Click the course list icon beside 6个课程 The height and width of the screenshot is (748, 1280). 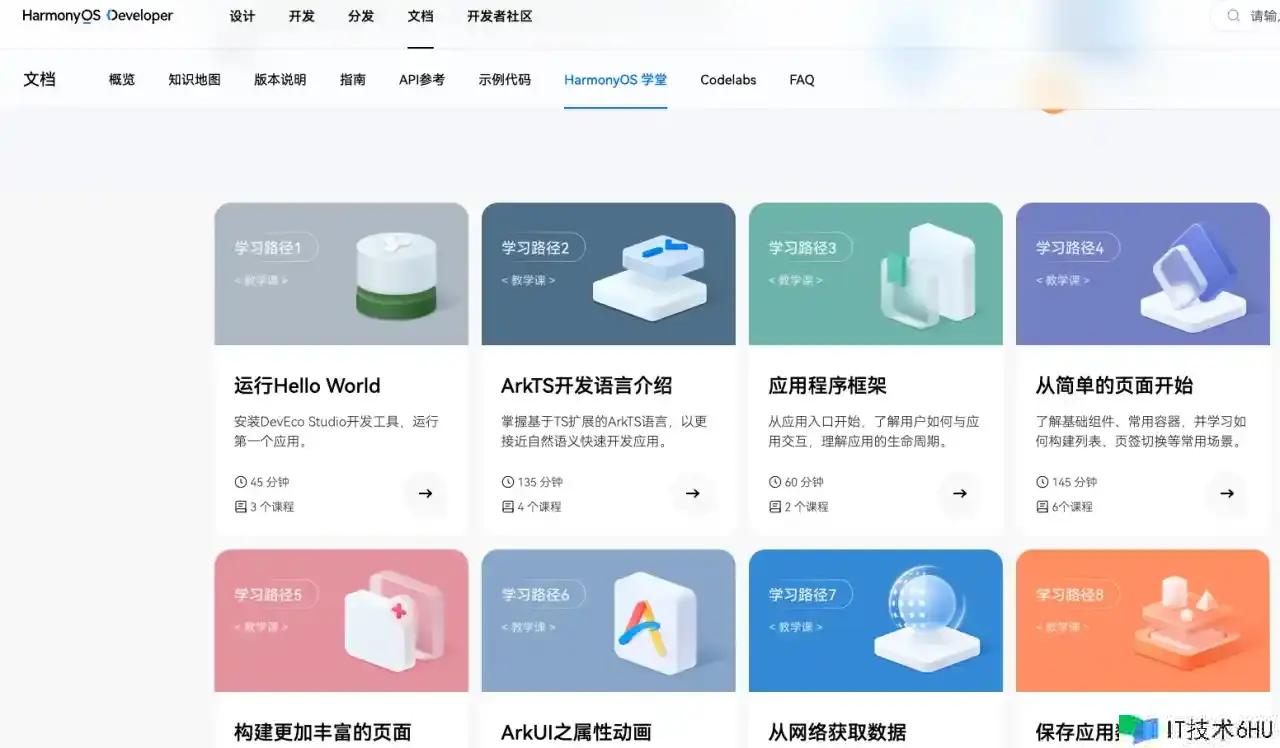point(1042,507)
